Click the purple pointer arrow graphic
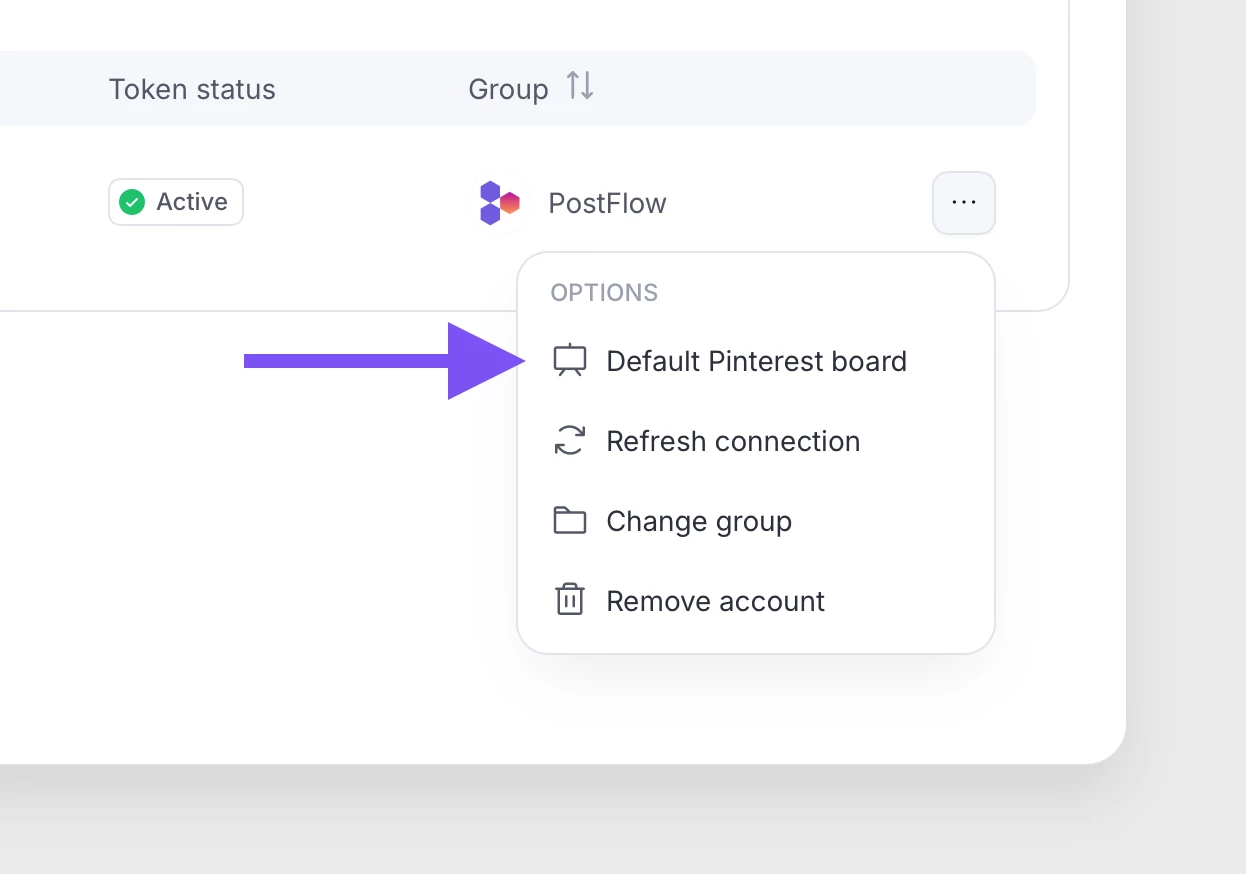Image resolution: width=1246 pixels, height=874 pixels. (384, 361)
